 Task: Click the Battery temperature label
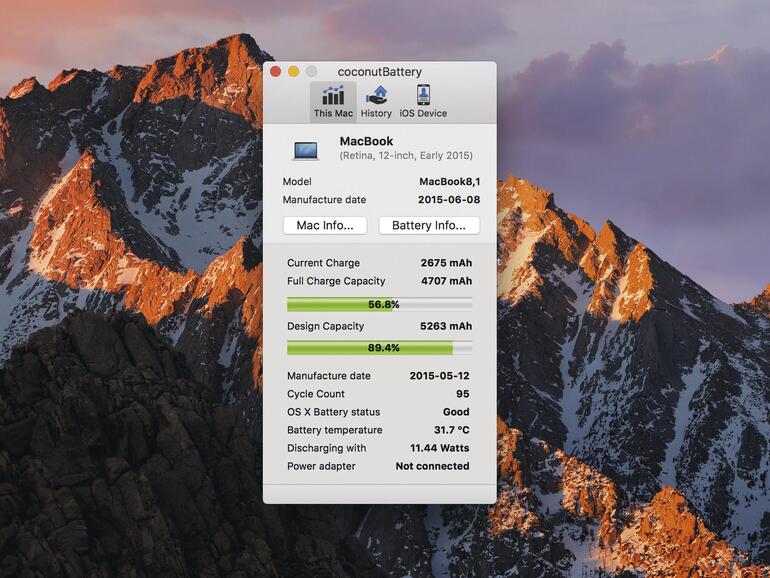pyautogui.click(x=334, y=431)
